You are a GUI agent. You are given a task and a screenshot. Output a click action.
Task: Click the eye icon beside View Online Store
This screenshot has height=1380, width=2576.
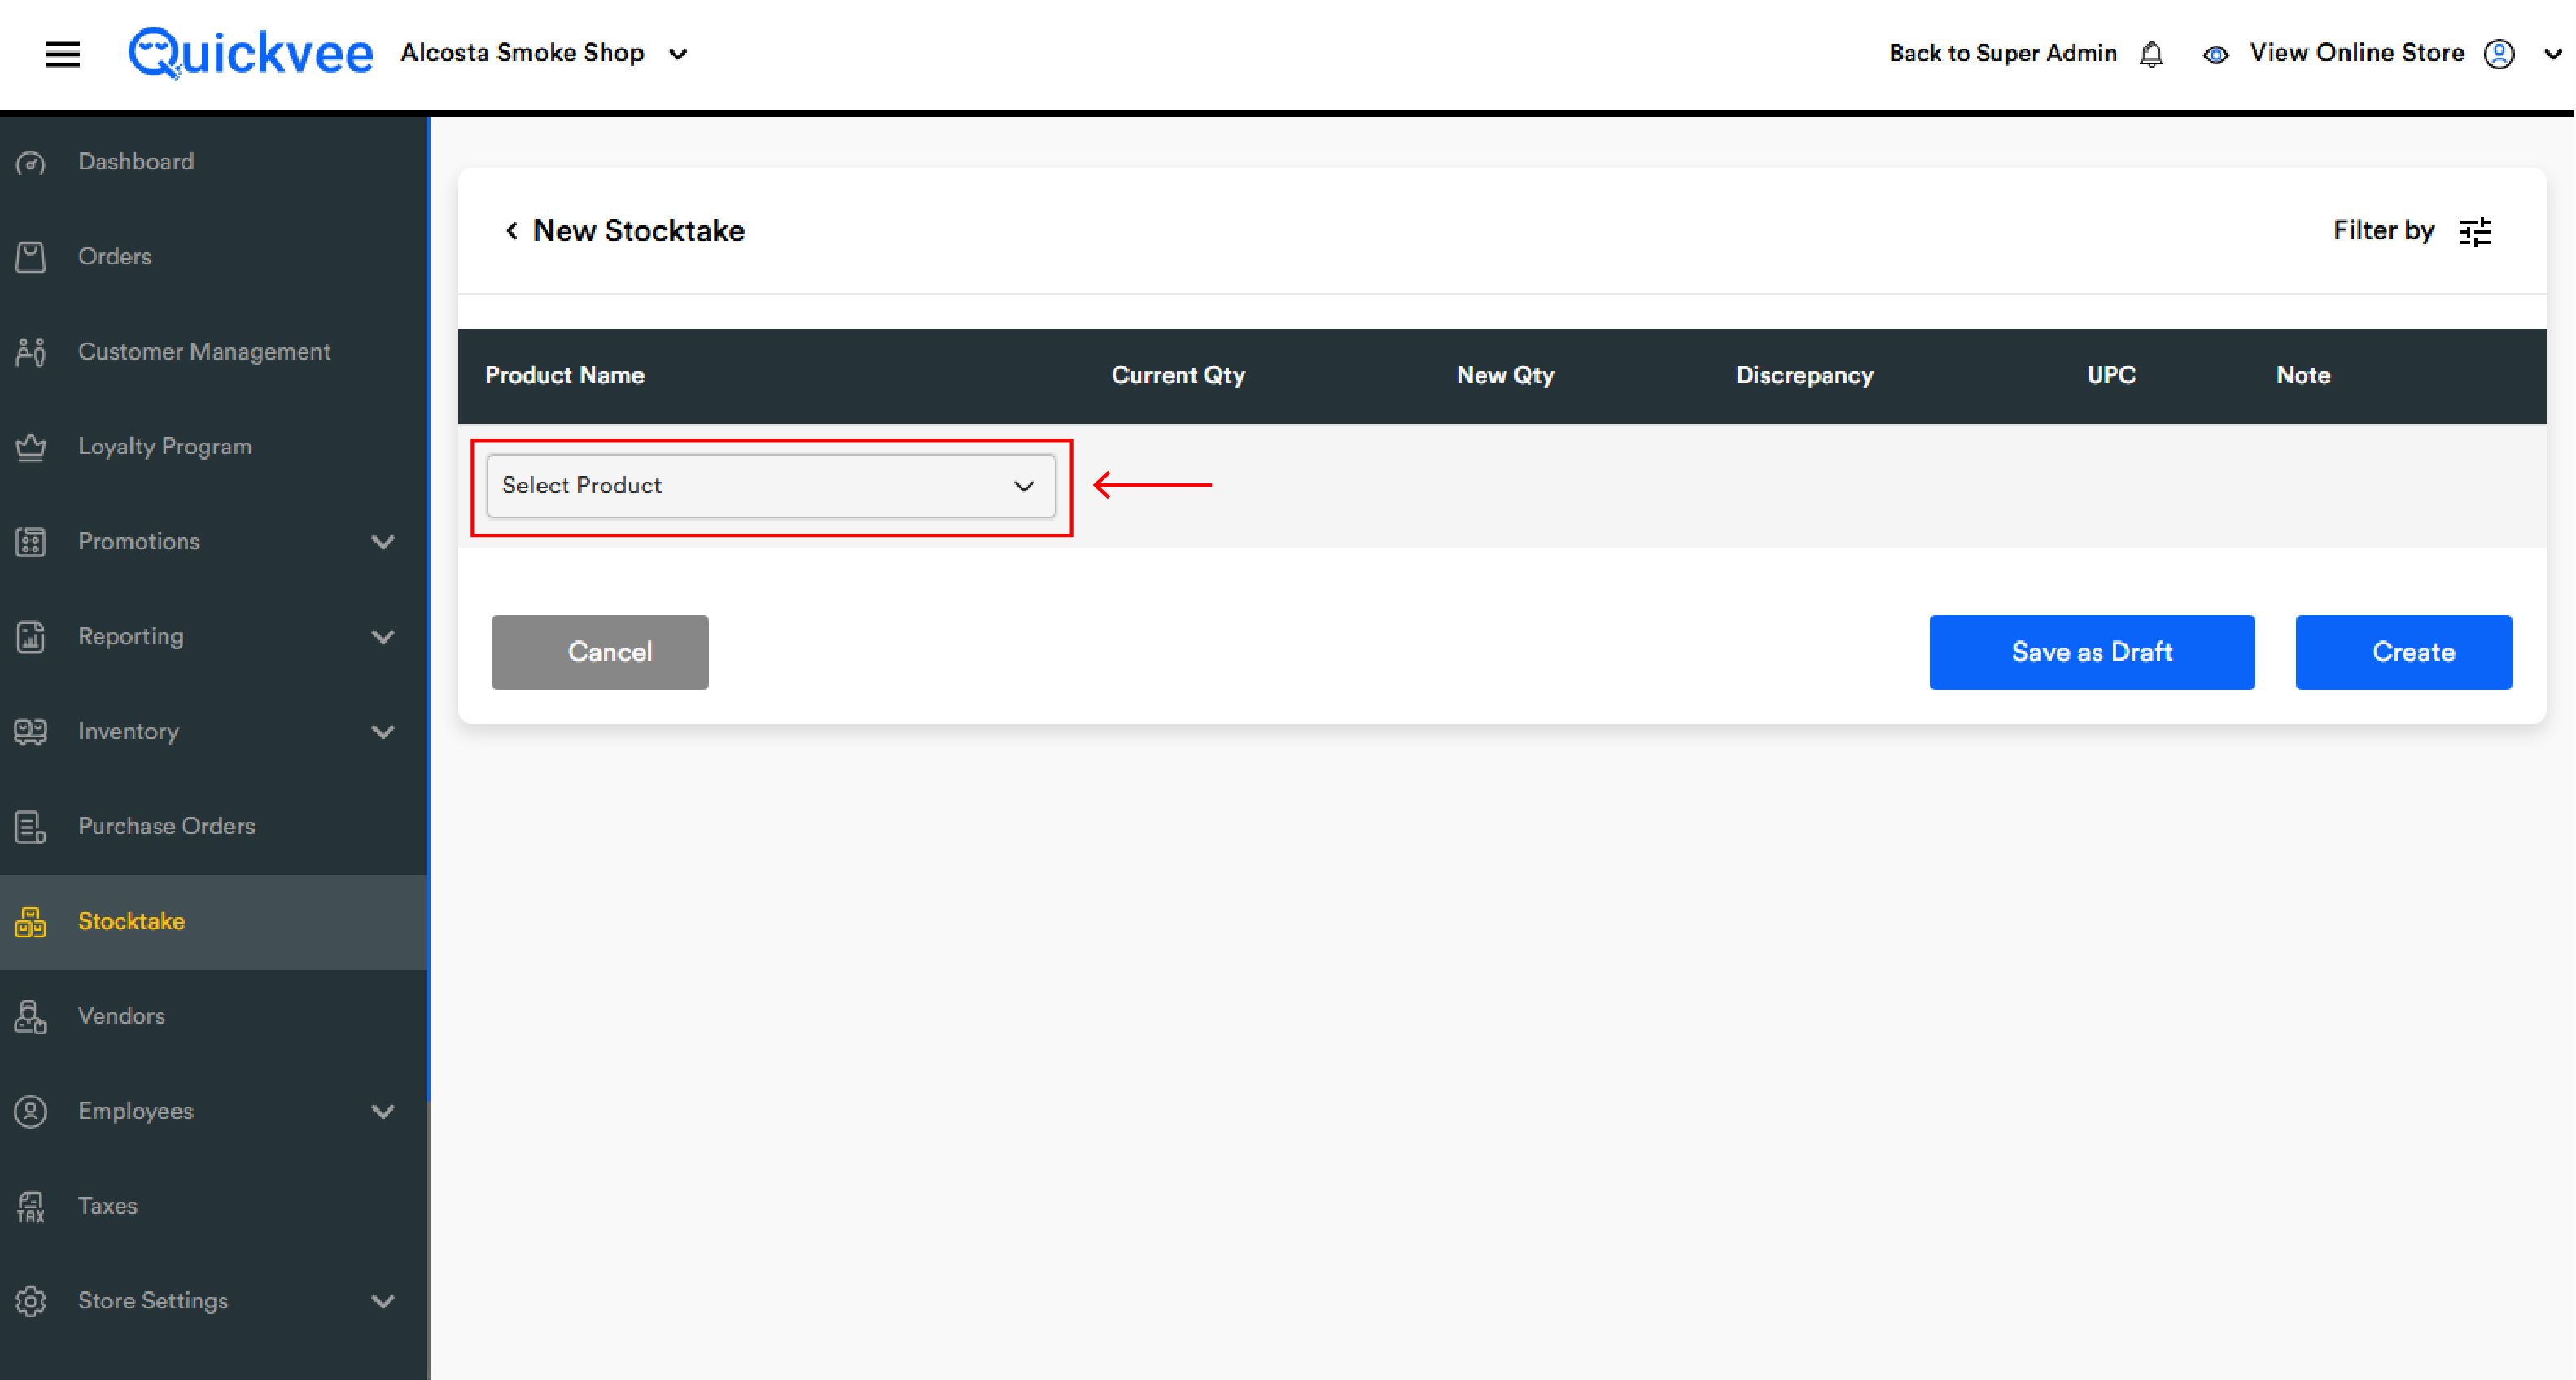point(2215,55)
